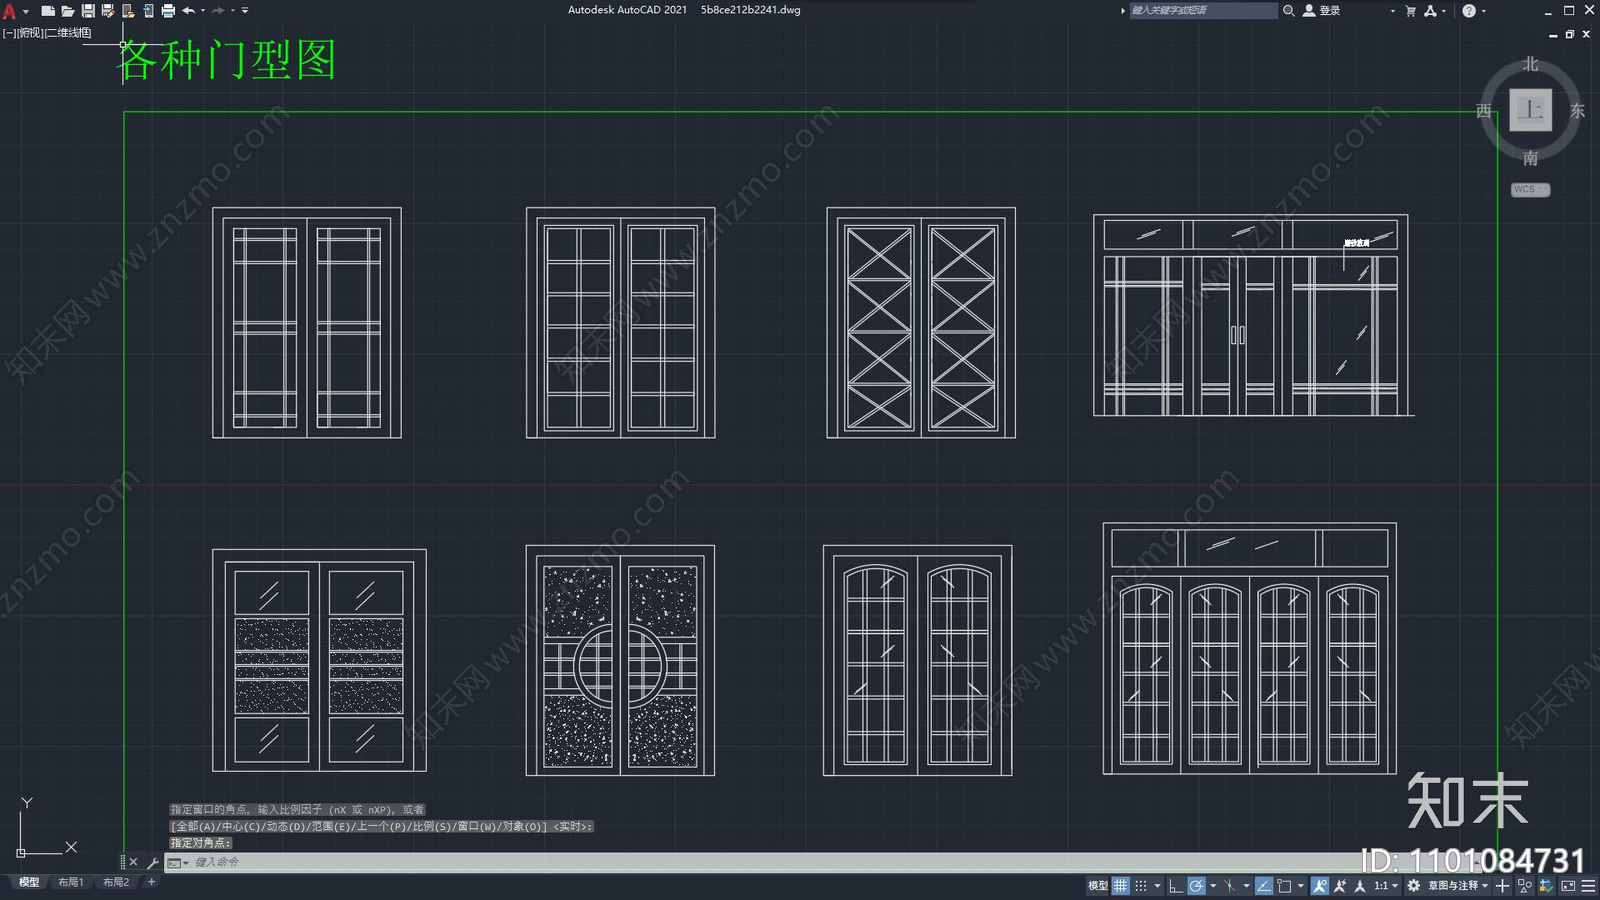Toggle isometric drafting icon in the status bar

click(x=1229, y=885)
